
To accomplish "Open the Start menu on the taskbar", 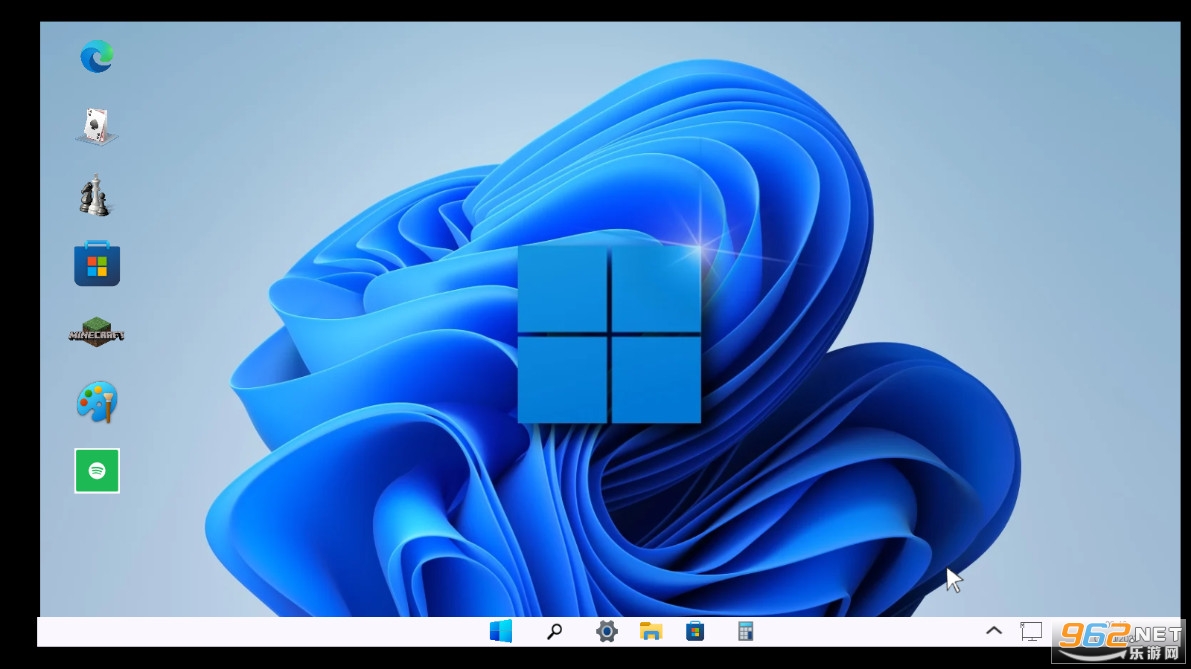I will [x=501, y=631].
